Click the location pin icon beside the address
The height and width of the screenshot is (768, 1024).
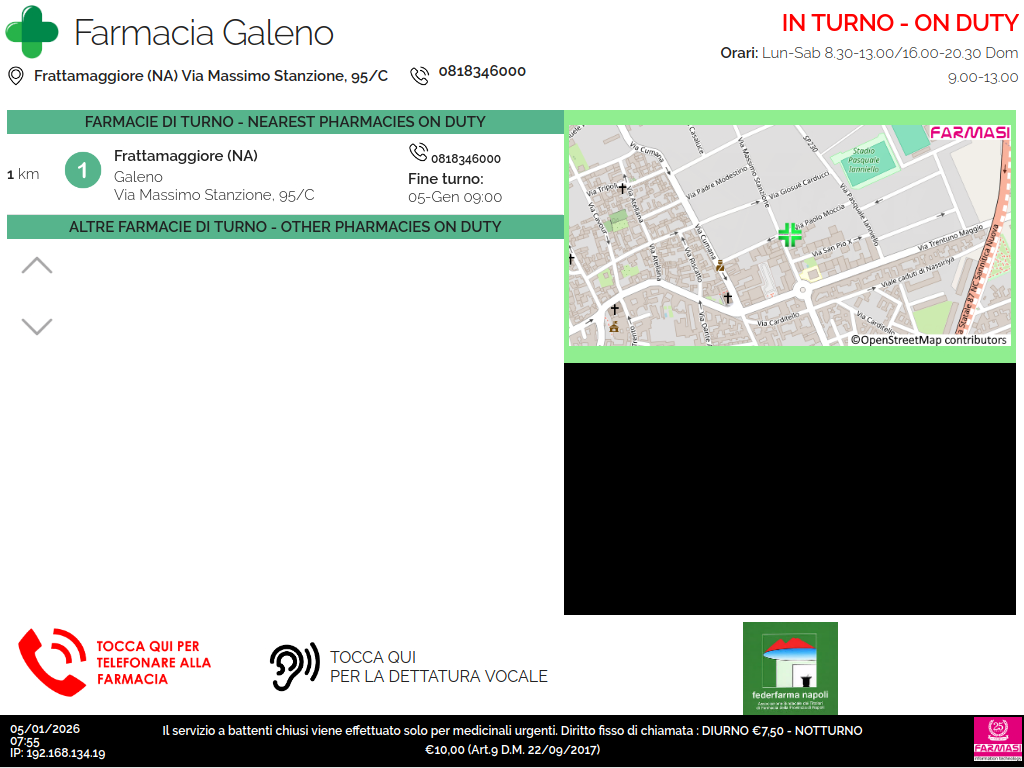coord(16,76)
